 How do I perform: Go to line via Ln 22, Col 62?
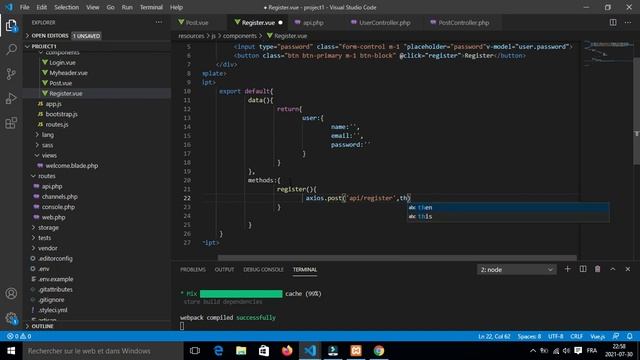click(494, 336)
